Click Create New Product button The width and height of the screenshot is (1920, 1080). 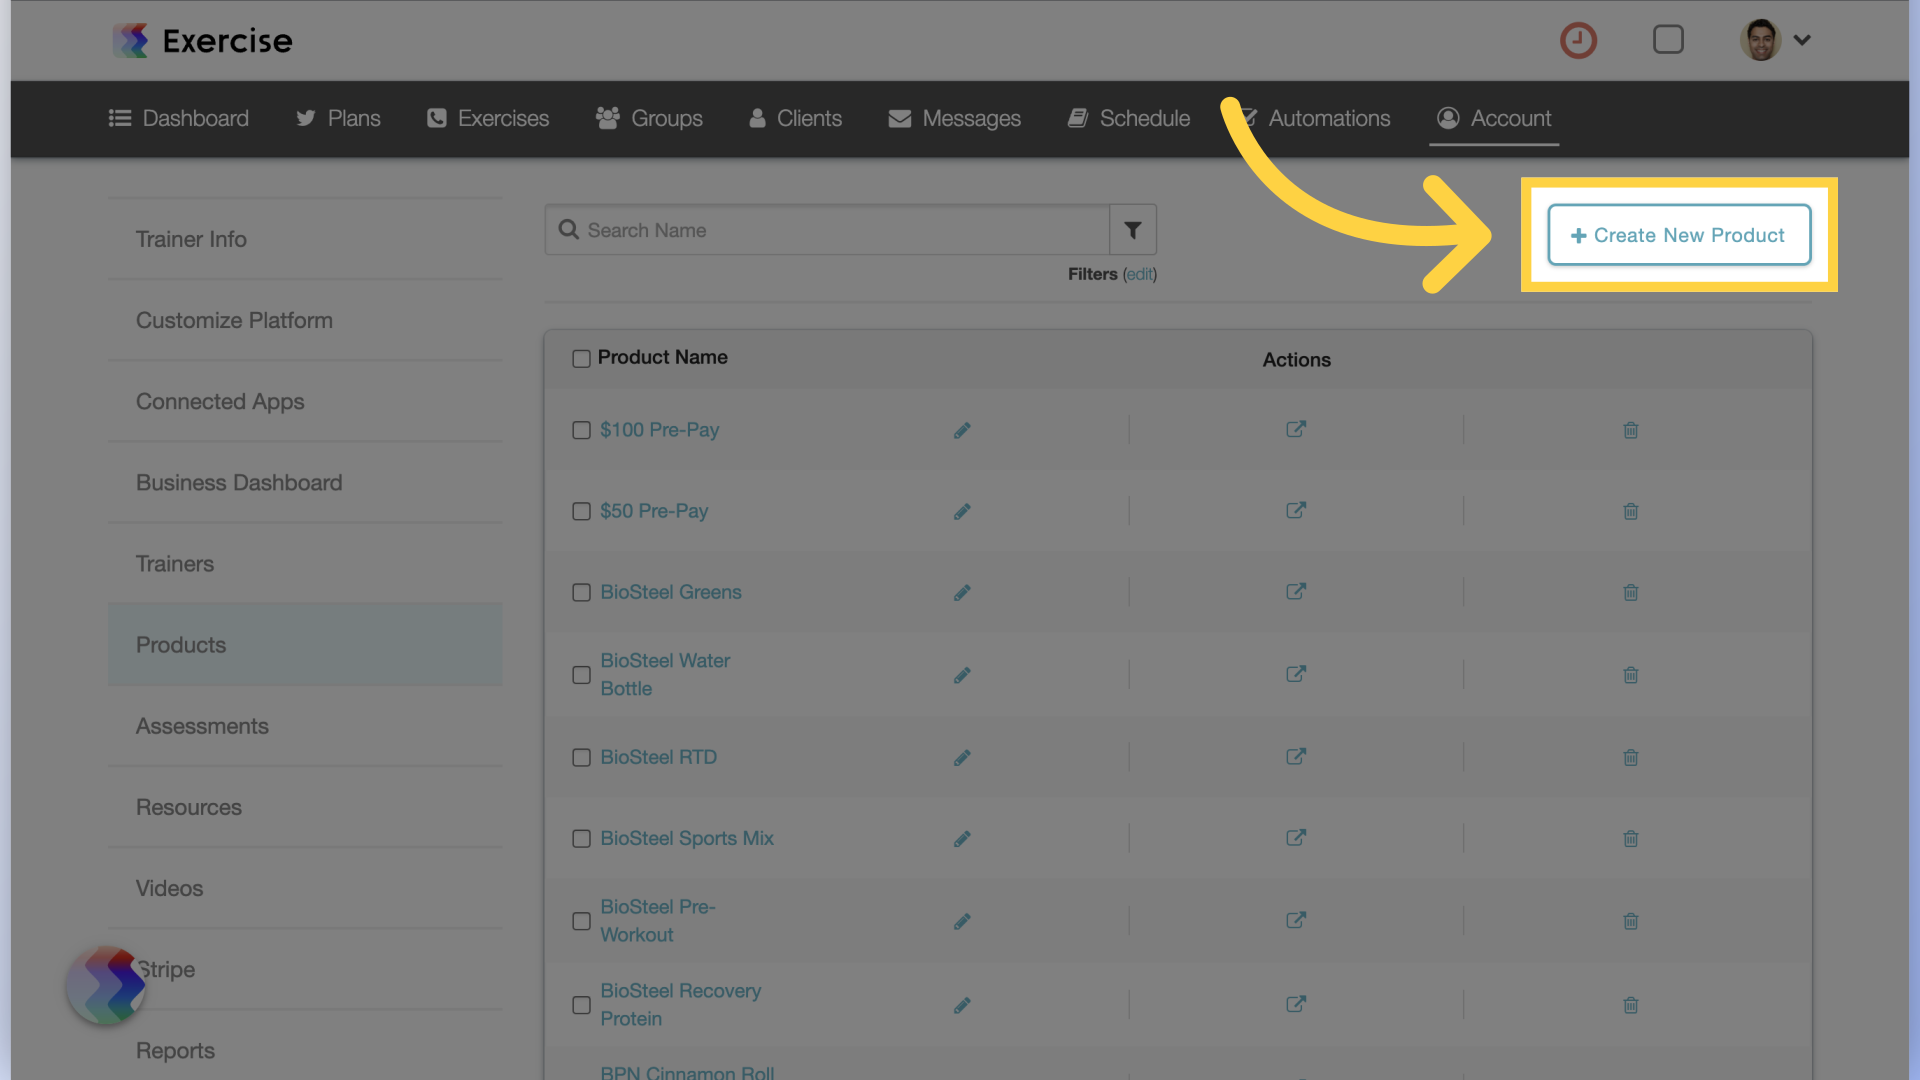(x=1679, y=235)
